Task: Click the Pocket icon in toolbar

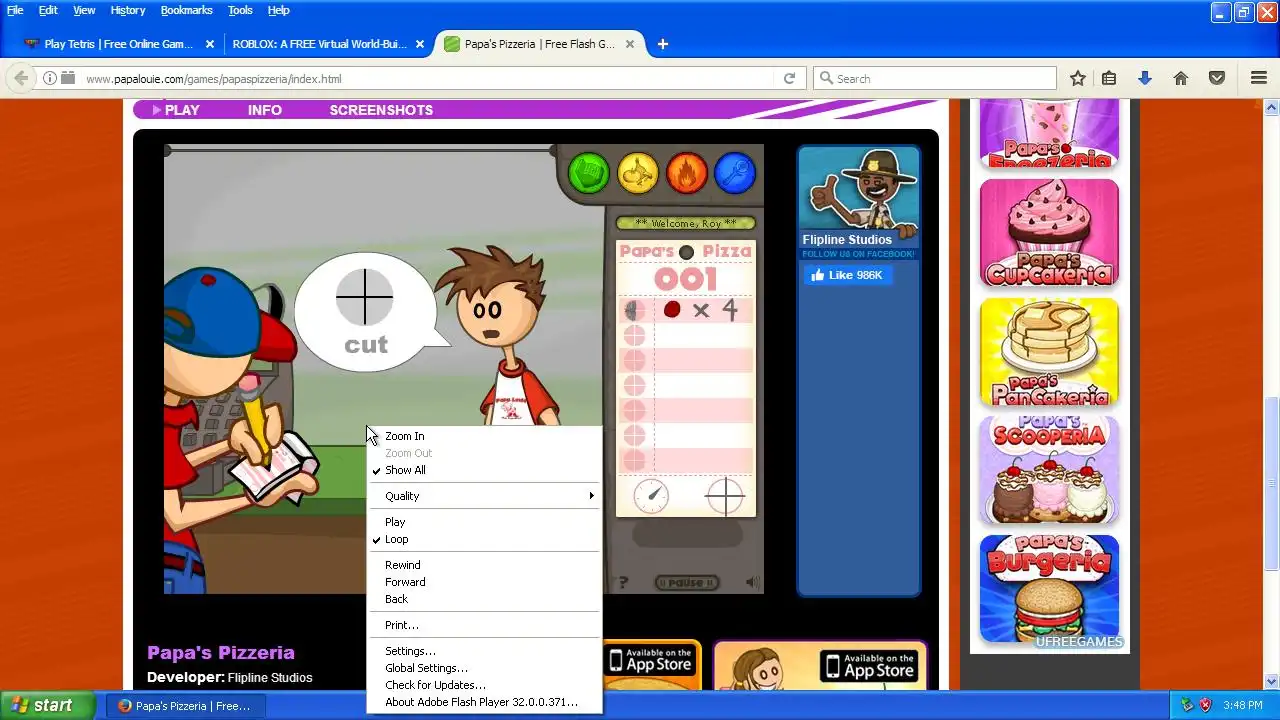Action: 1217,78
